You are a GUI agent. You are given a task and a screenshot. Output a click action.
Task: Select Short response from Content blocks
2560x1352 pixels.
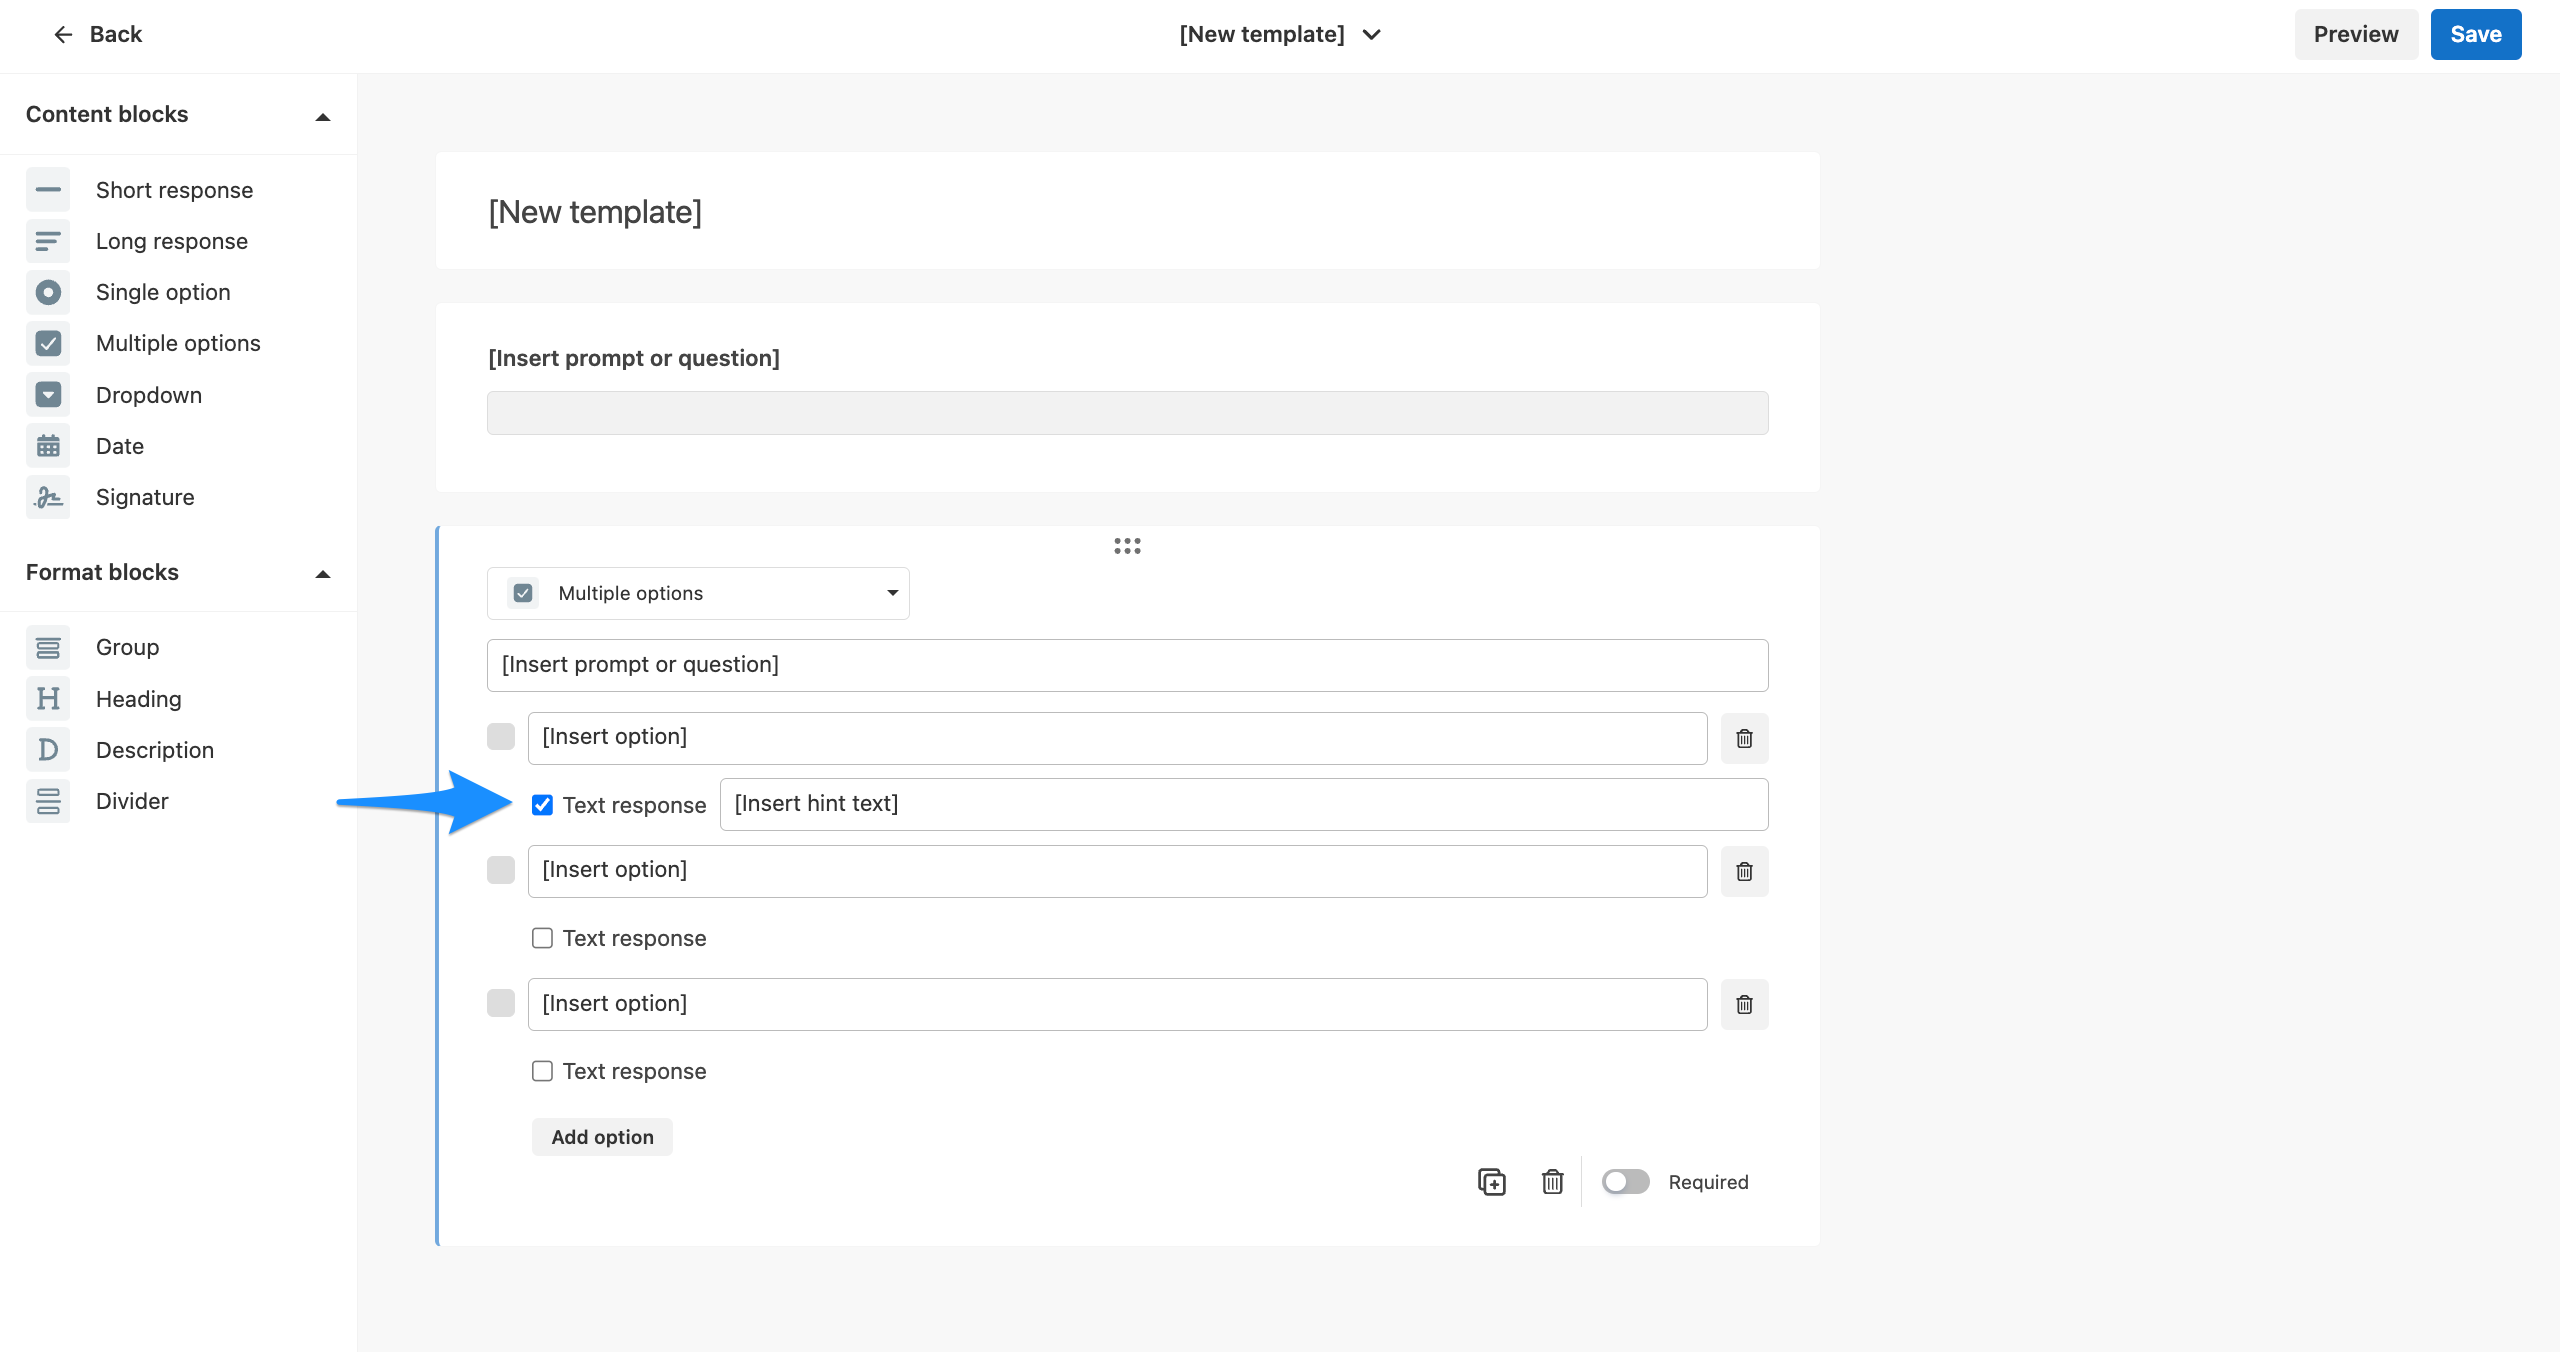tap(175, 190)
